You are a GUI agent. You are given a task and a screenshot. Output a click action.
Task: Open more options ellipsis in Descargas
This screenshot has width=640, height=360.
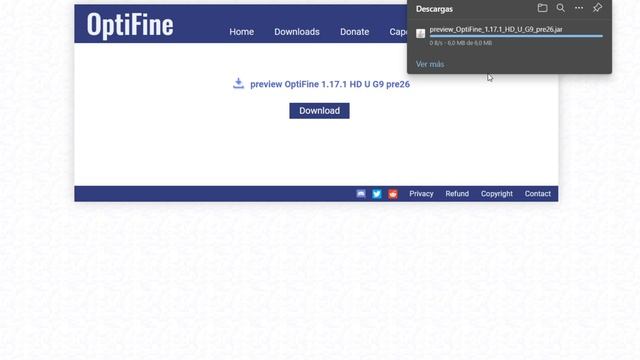pyautogui.click(x=579, y=8)
